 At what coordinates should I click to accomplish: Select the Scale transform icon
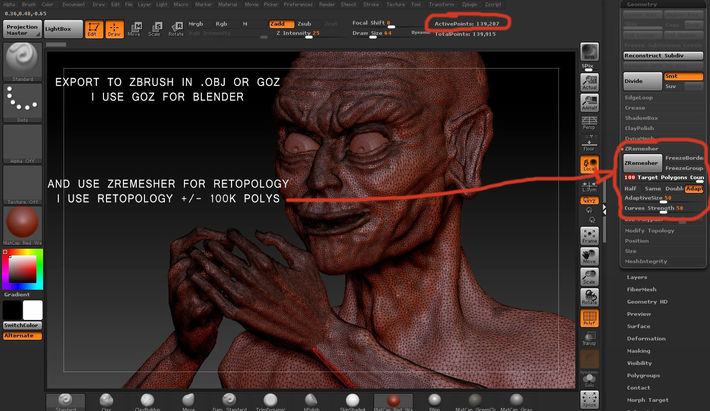click(x=154, y=27)
